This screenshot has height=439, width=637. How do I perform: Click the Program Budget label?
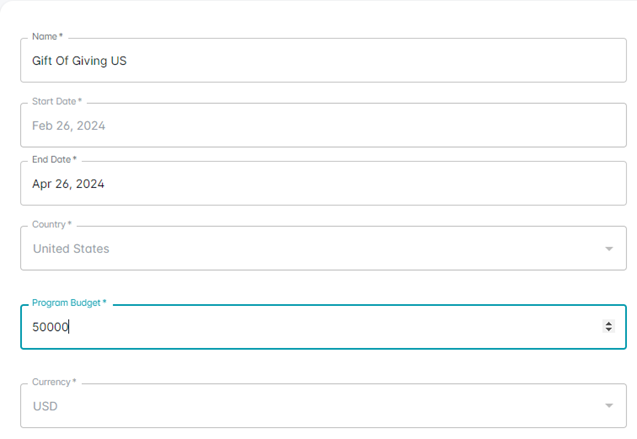pyautogui.click(x=69, y=303)
